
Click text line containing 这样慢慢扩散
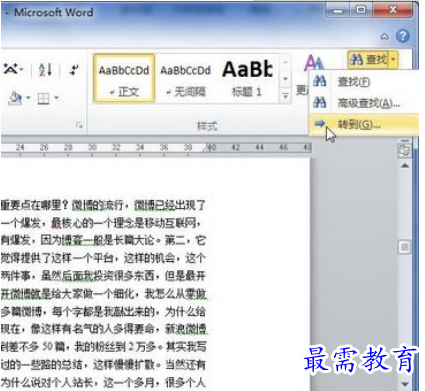[103, 365]
